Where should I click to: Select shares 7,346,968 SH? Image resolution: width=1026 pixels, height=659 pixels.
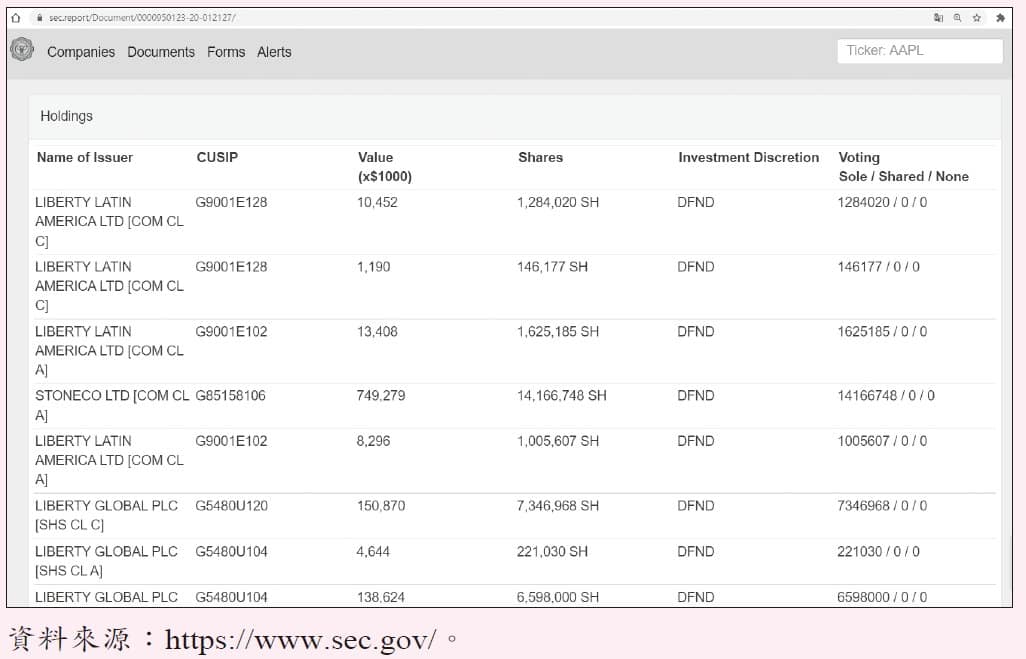coord(558,506)
